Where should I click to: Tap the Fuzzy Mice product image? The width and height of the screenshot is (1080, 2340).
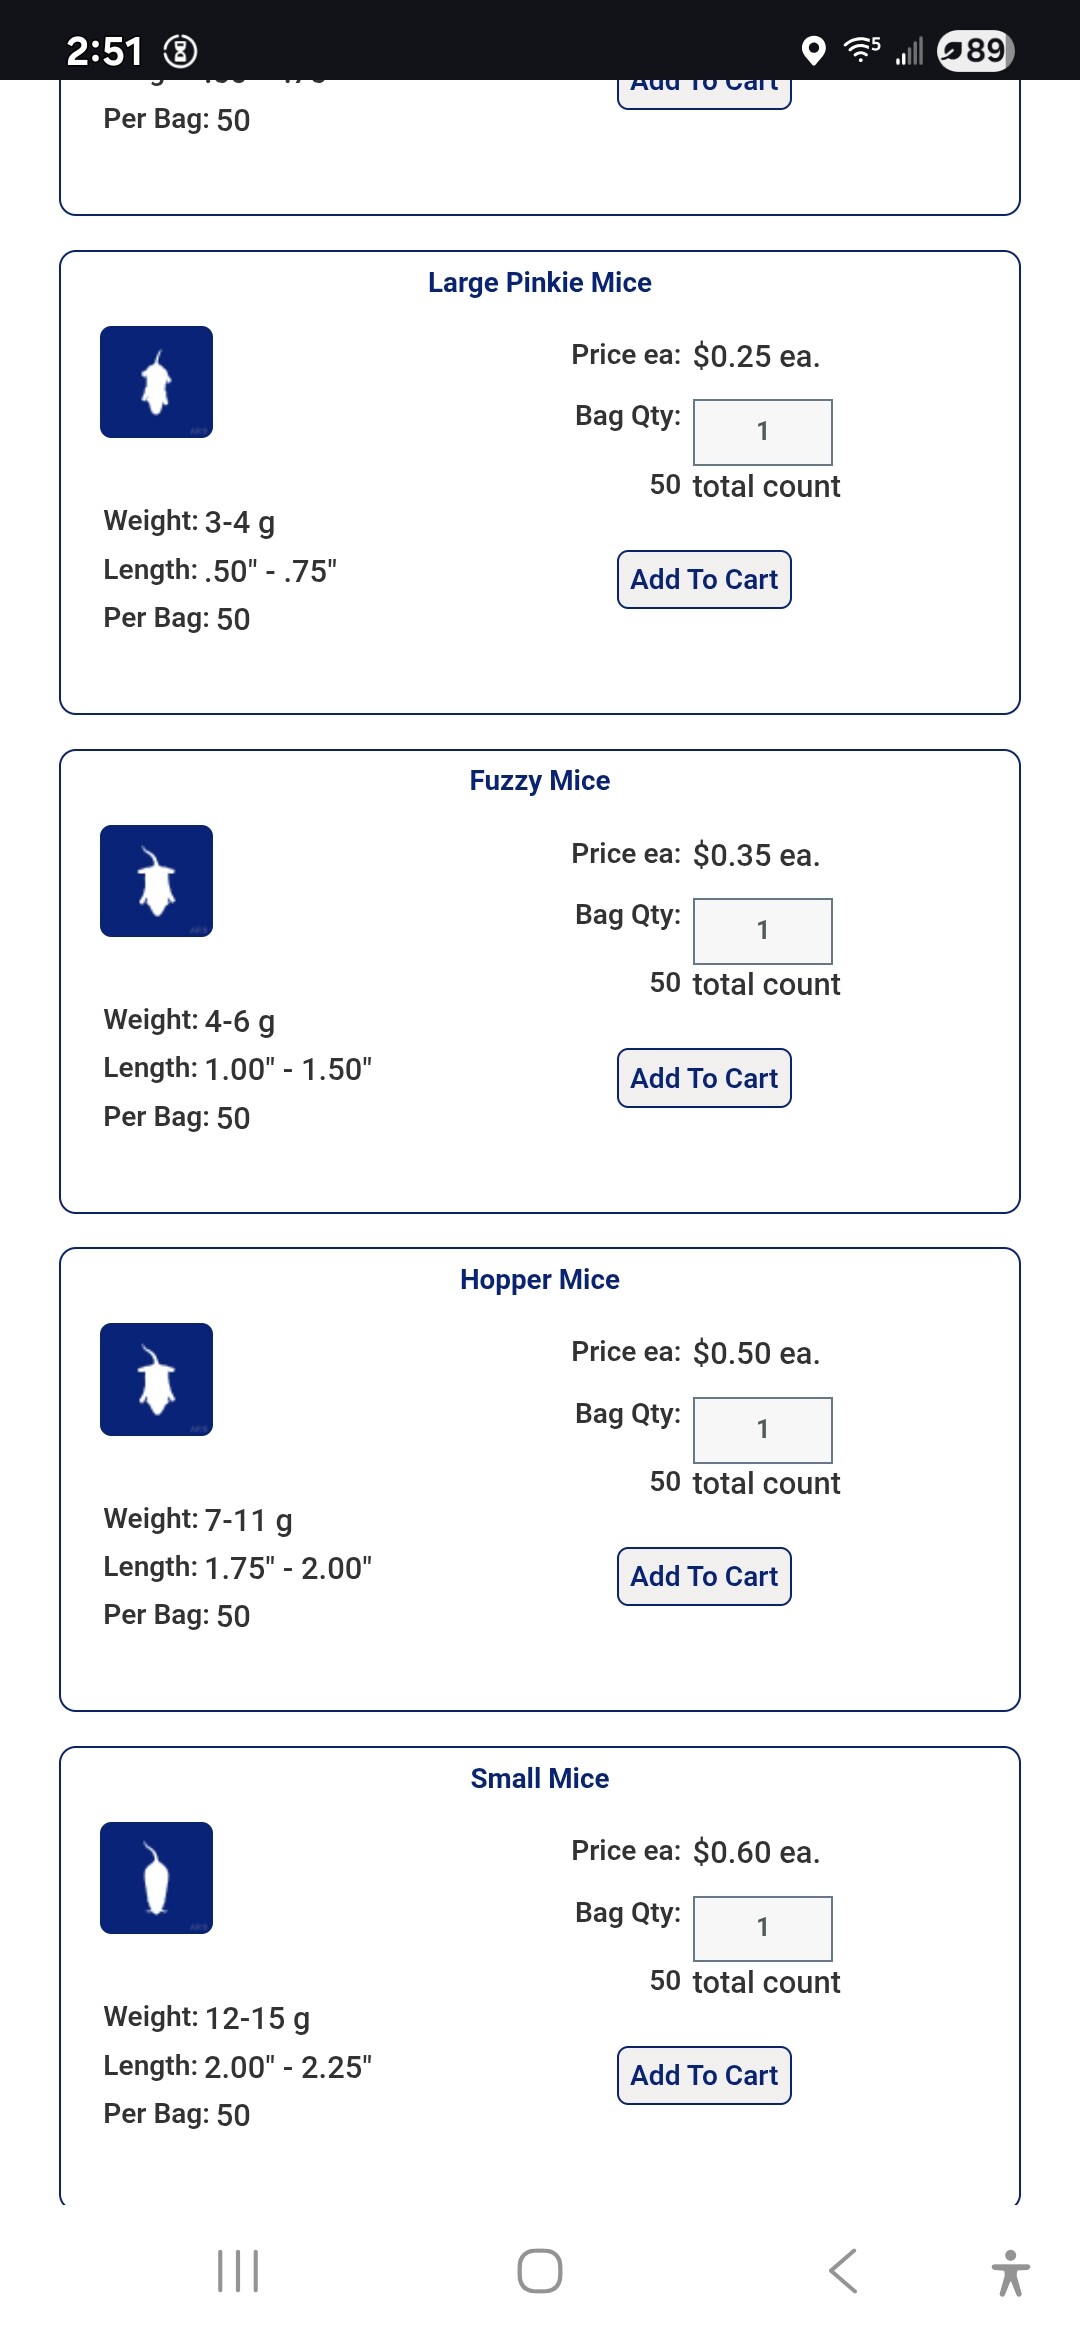point(156,881)
